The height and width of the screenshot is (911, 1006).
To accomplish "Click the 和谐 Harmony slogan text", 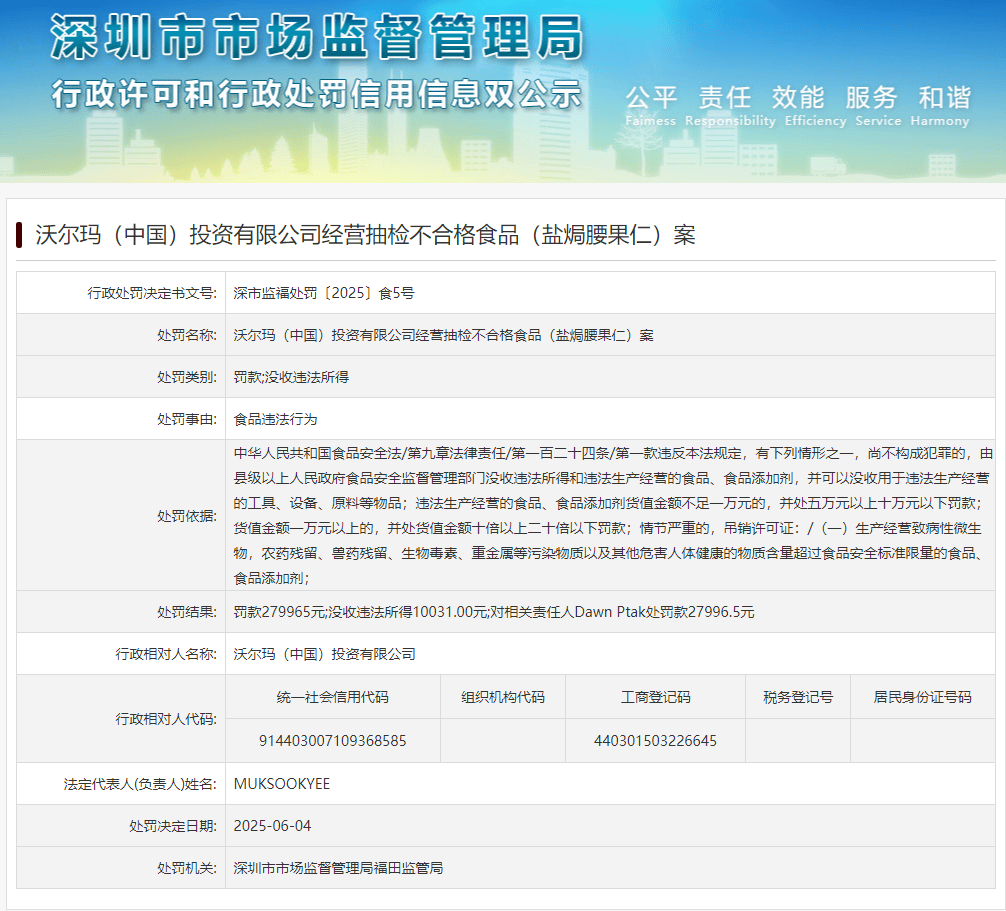I will (x=940, y=106).
